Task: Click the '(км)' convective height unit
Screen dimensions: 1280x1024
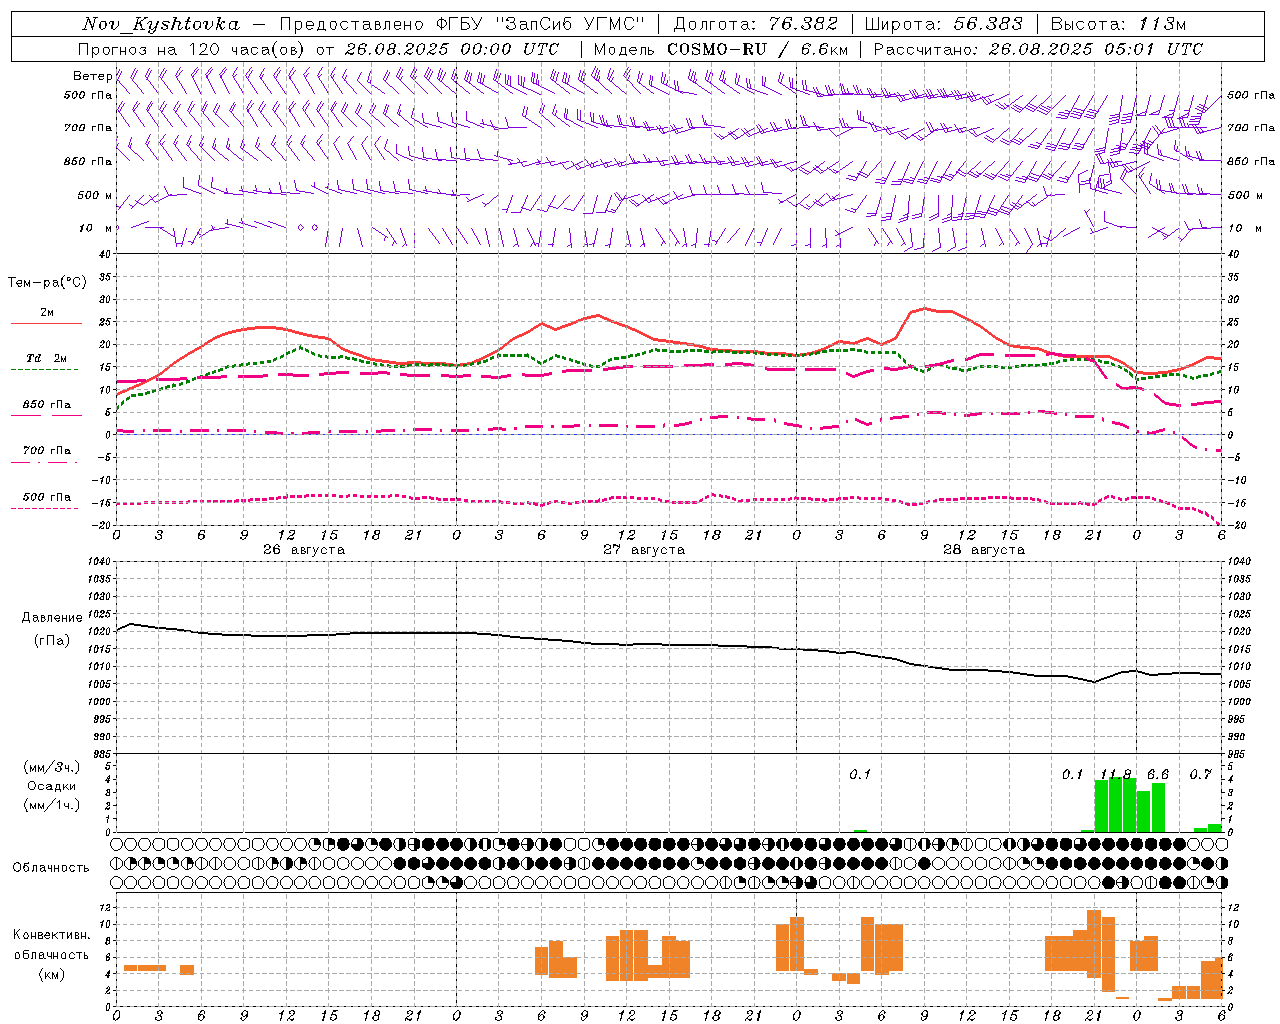Action: click(x=52, y=974)
